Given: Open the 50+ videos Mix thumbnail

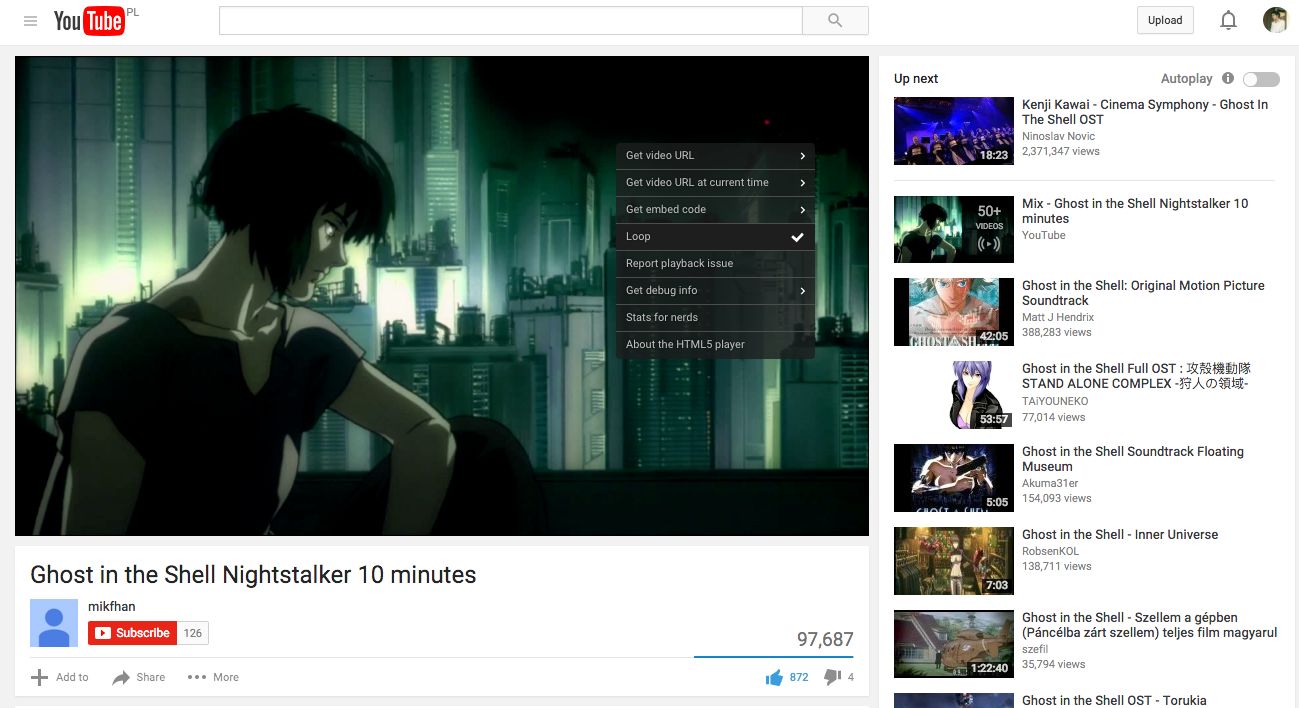Looking at the screenshot, I should pos(954,229).
